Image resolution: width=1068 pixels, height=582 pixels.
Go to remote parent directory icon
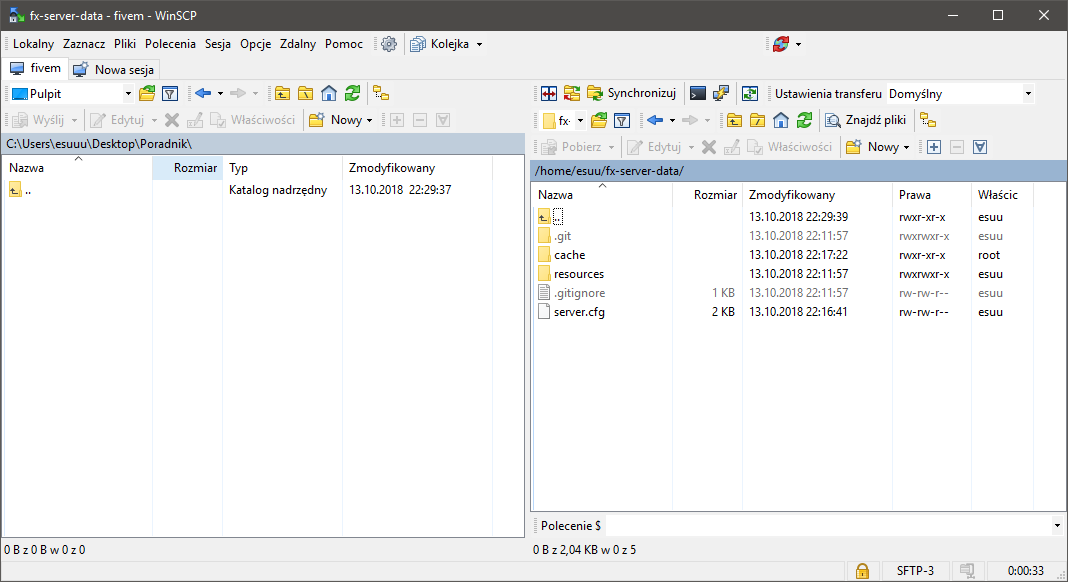pyautogui.click(x=734, y=121)
